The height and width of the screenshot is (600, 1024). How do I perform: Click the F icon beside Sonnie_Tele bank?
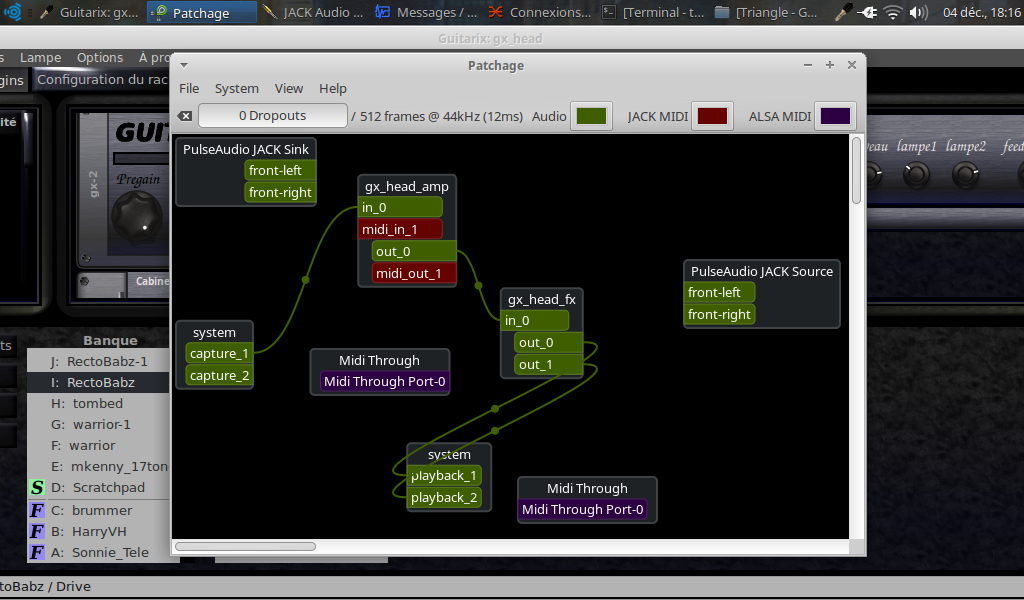pyautogui.click(x=37, y=552)
